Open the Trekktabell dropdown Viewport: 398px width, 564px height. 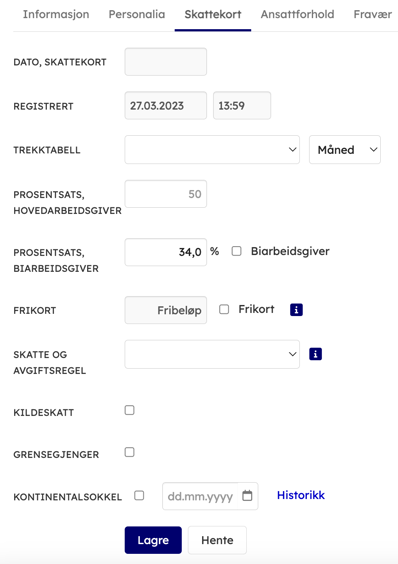point(212,150)
